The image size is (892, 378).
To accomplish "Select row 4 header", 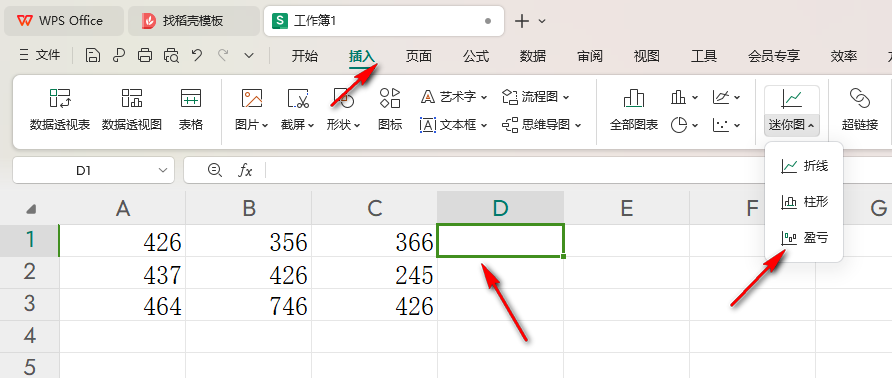I will click(30, 336).
